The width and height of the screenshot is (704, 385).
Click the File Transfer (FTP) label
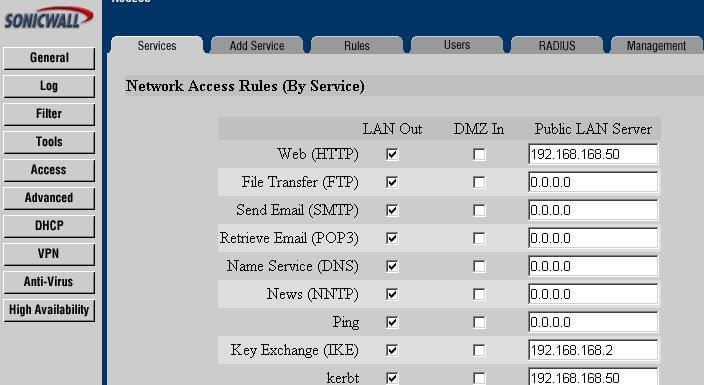tap(300, 182)
